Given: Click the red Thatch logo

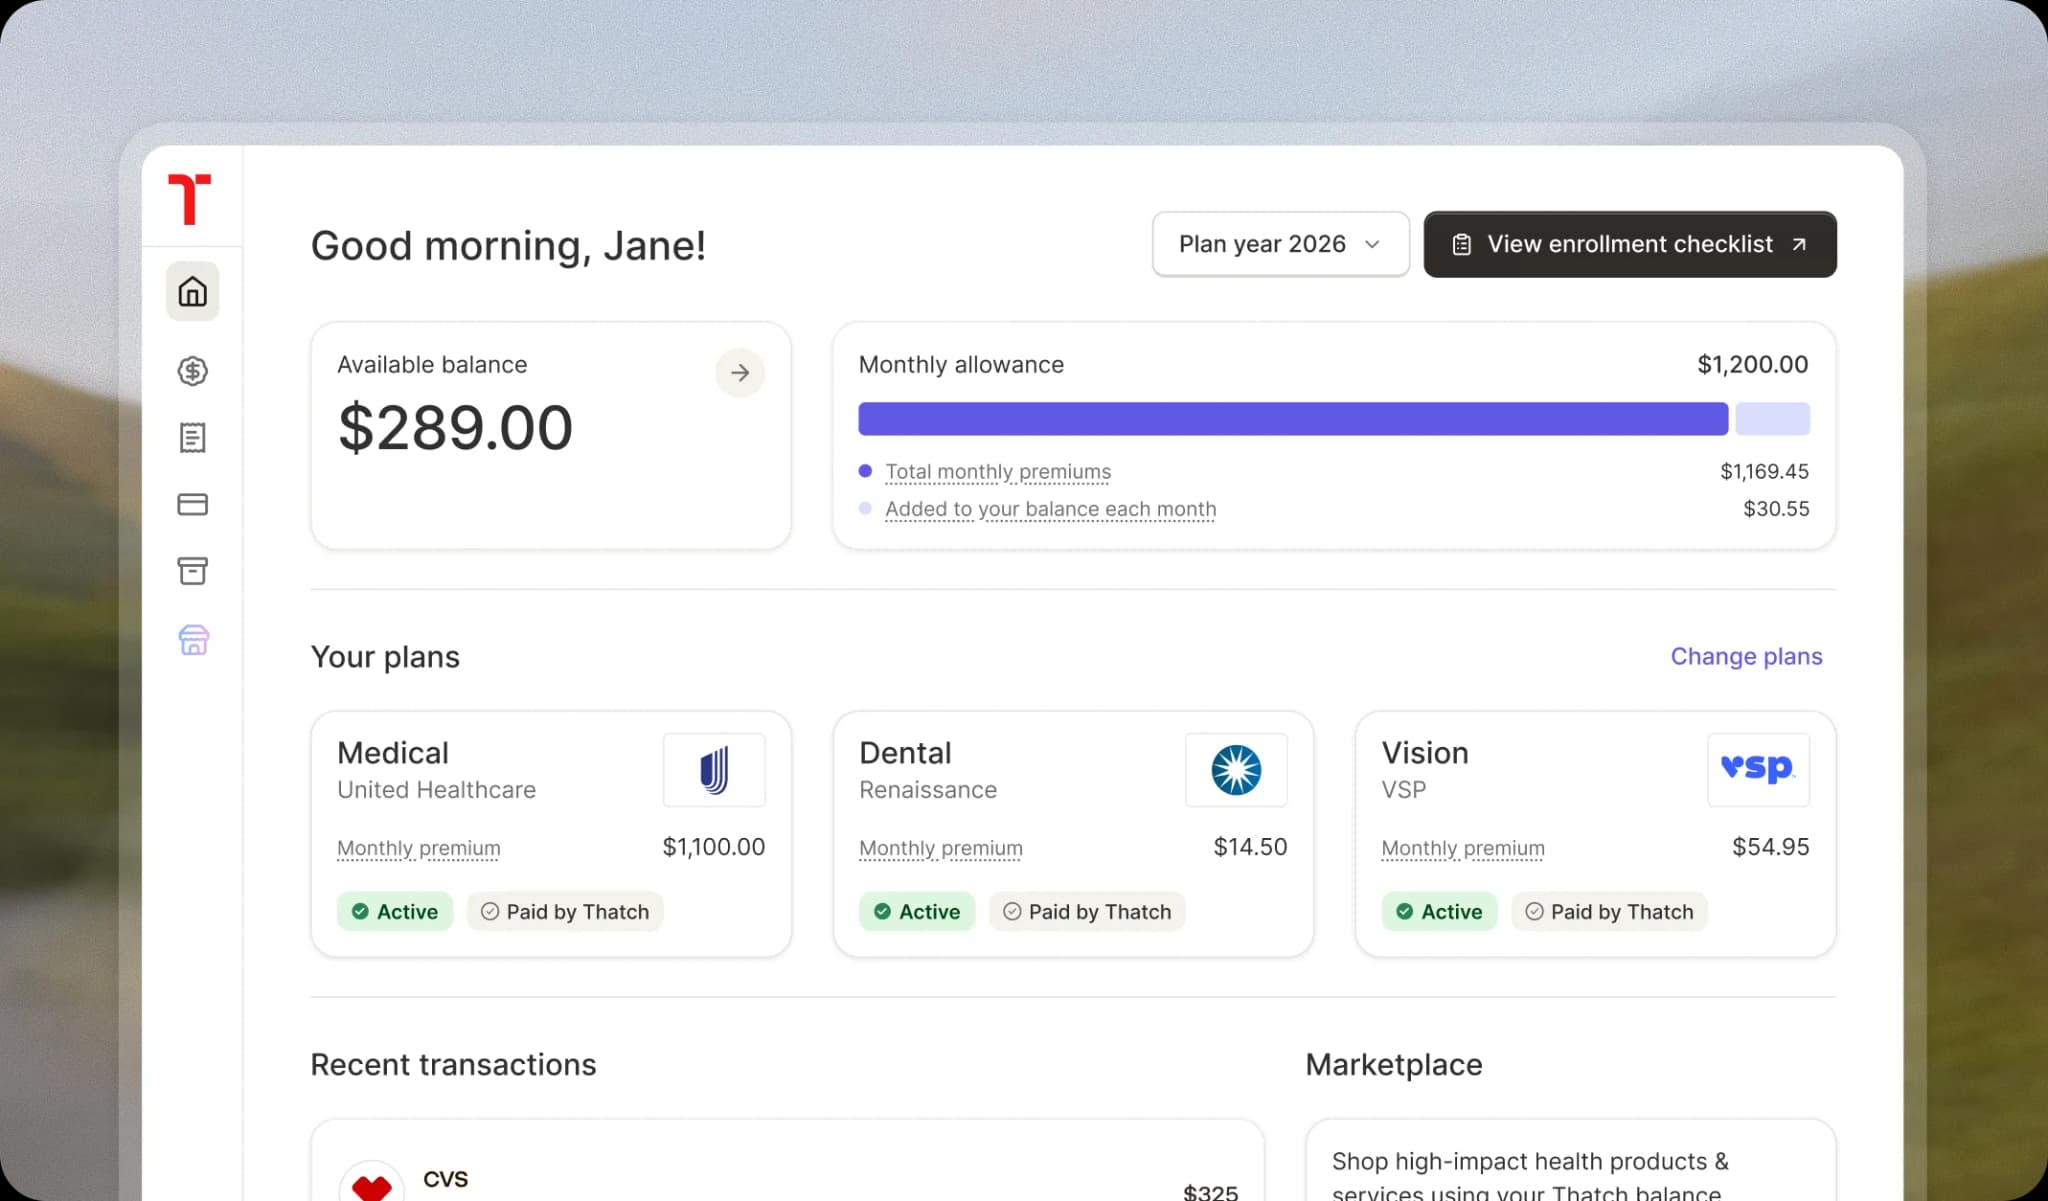Looking at the screenshot, I should tap(189, 198).
